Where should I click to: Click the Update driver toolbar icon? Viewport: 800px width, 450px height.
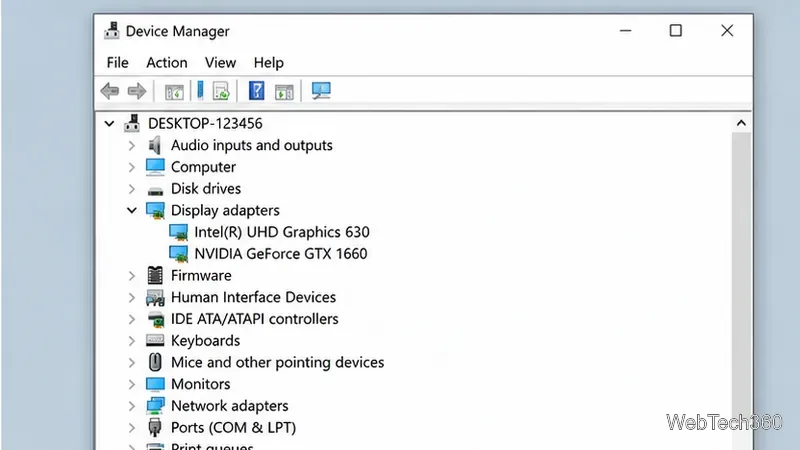click(221, 91)
